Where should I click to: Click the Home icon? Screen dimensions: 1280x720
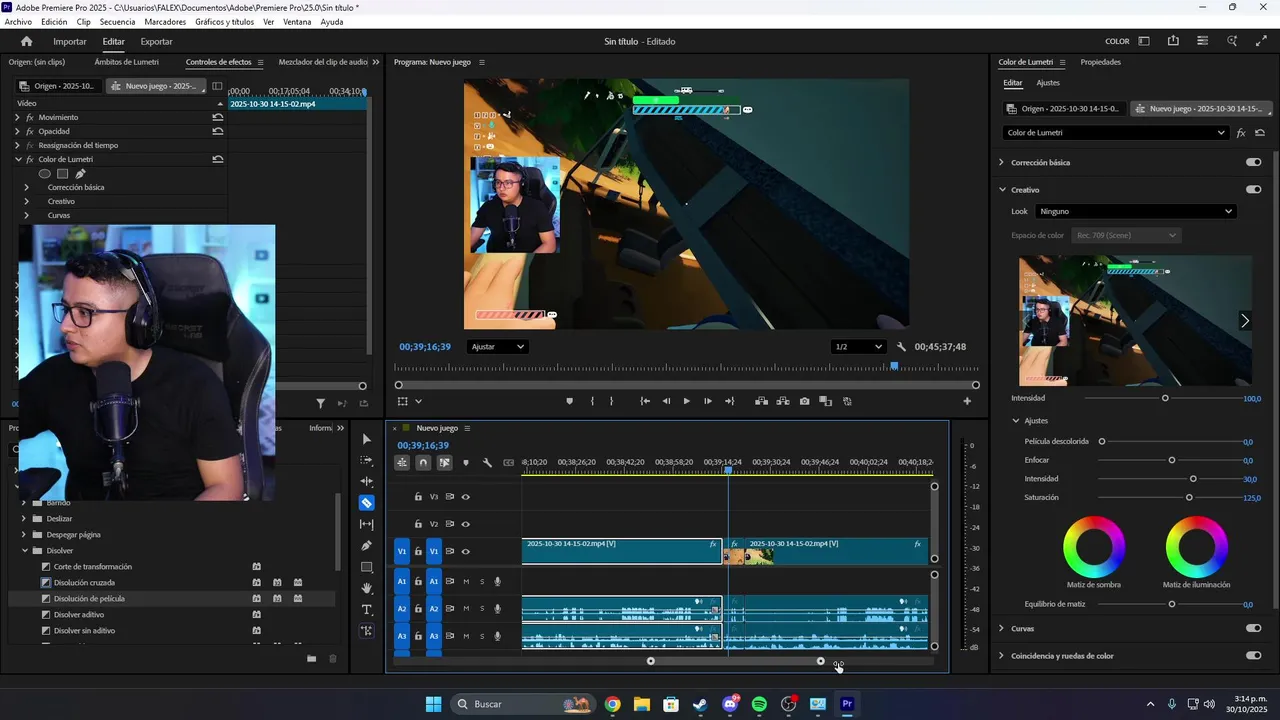(27, 41)
